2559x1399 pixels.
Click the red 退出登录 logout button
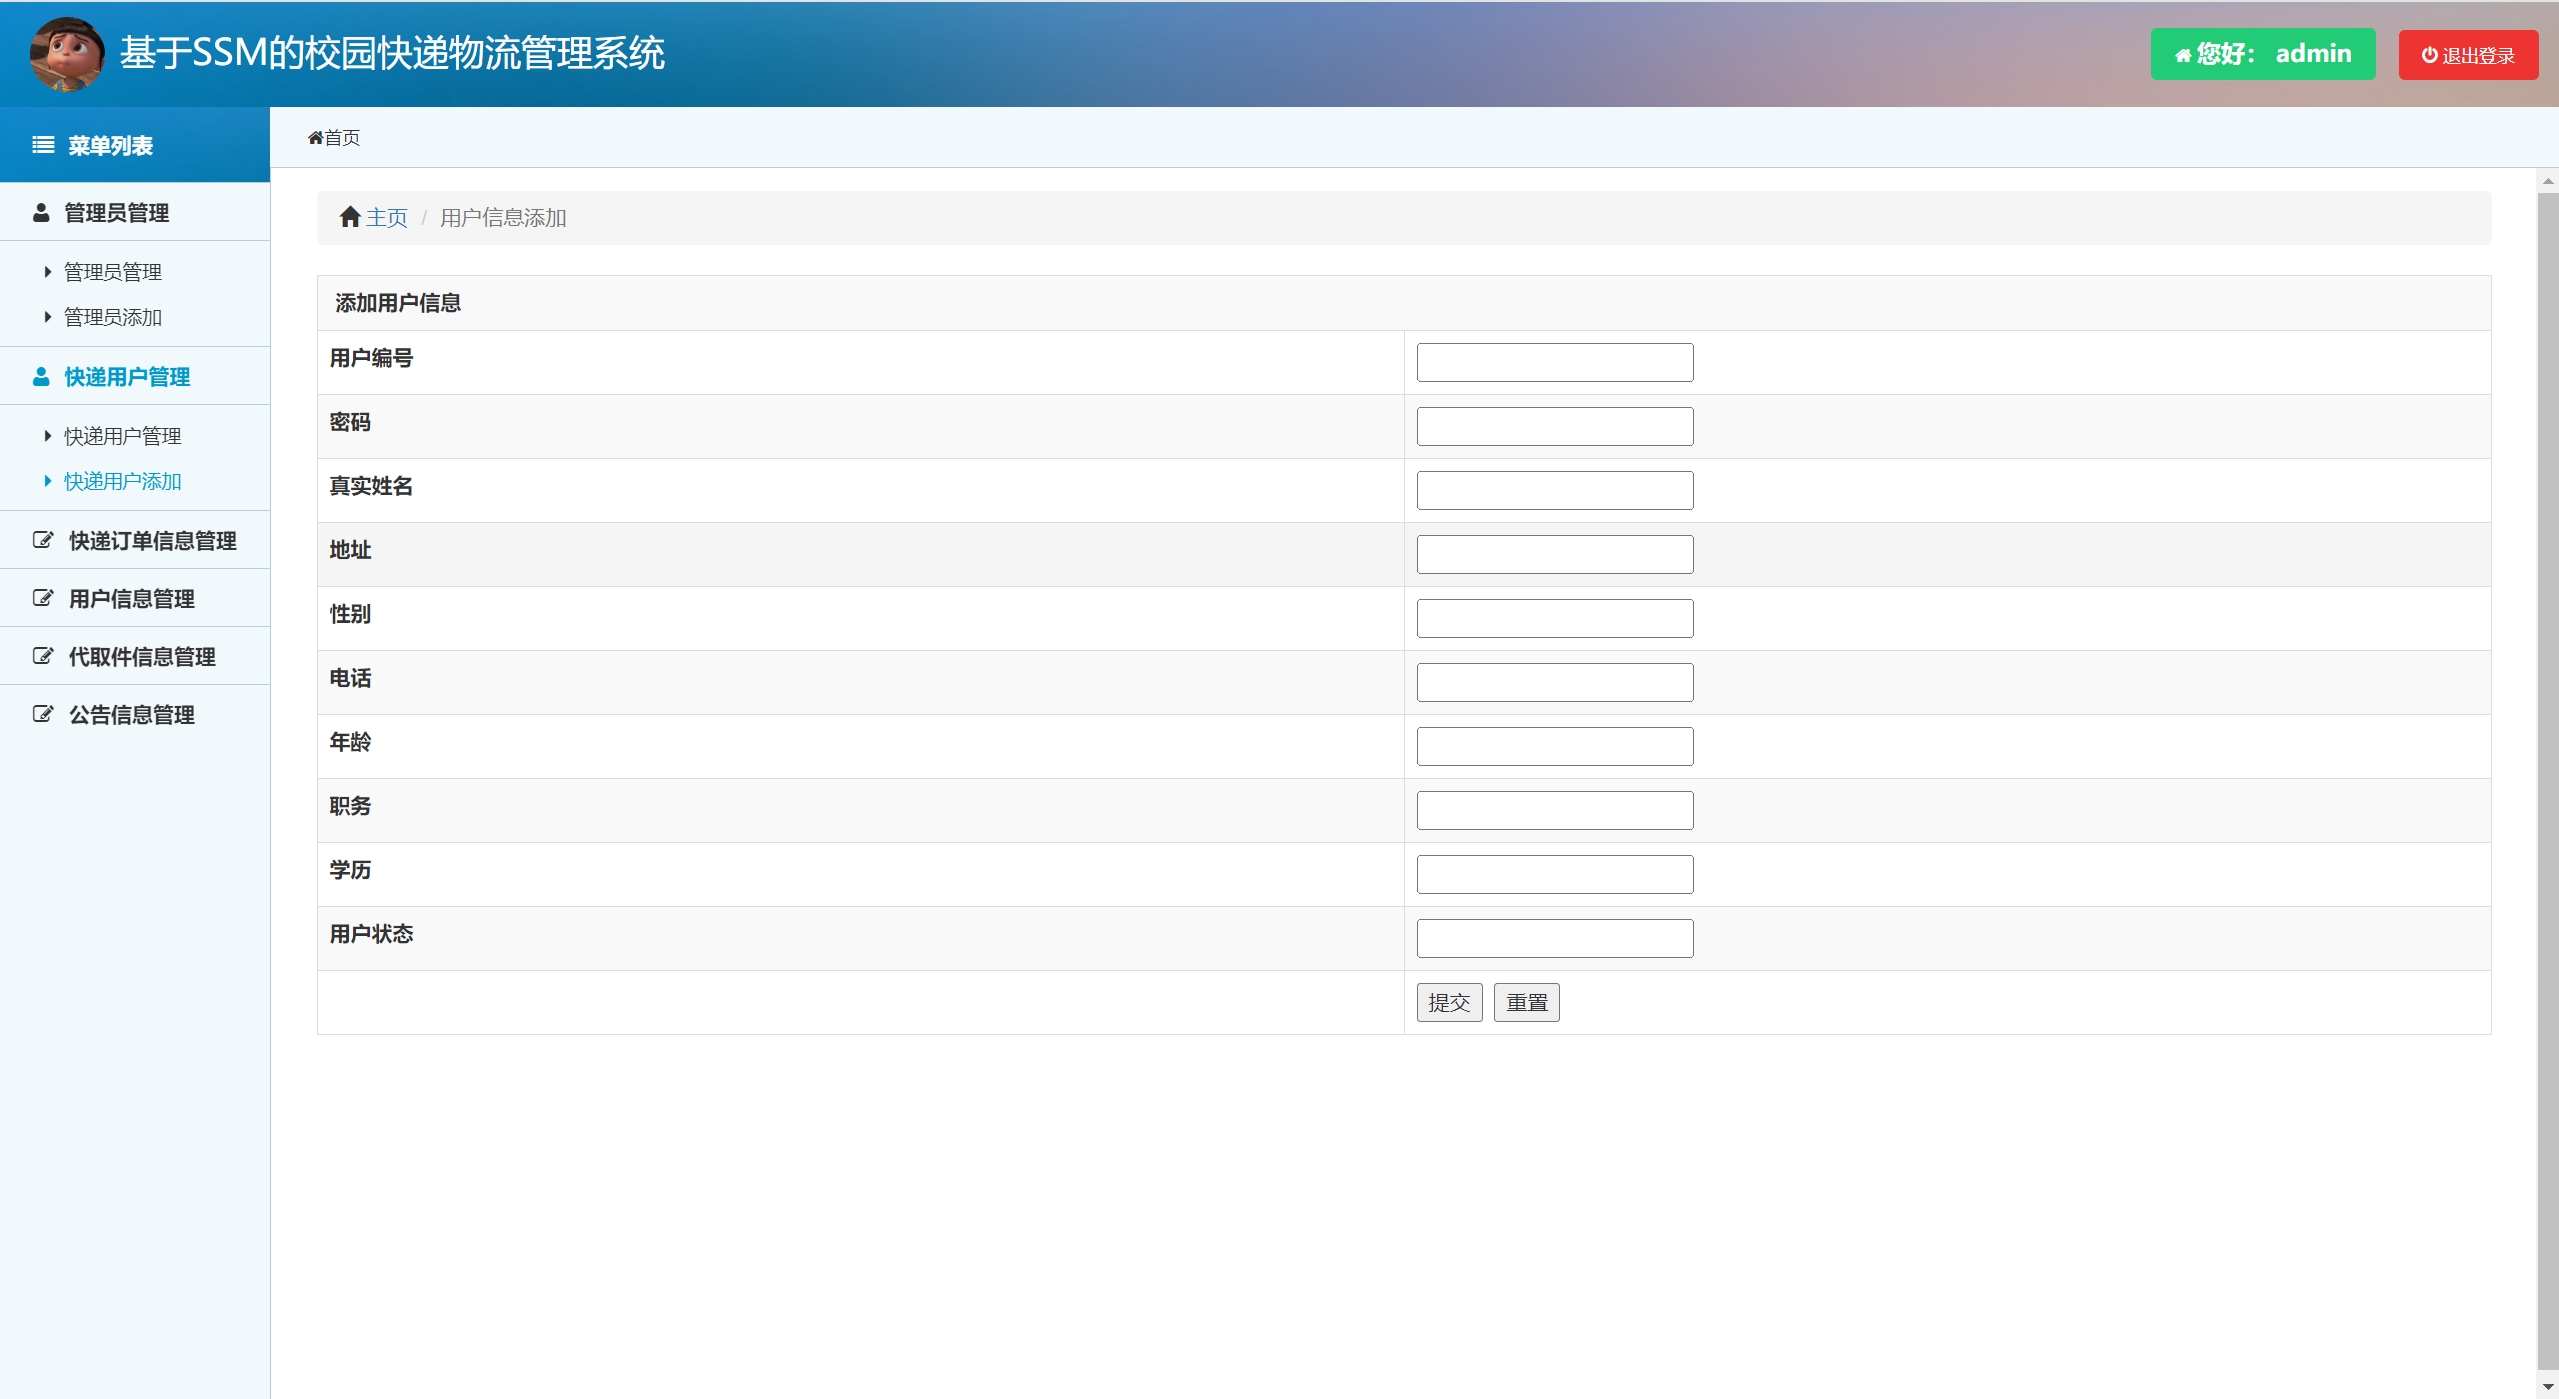click(2467, 55)
